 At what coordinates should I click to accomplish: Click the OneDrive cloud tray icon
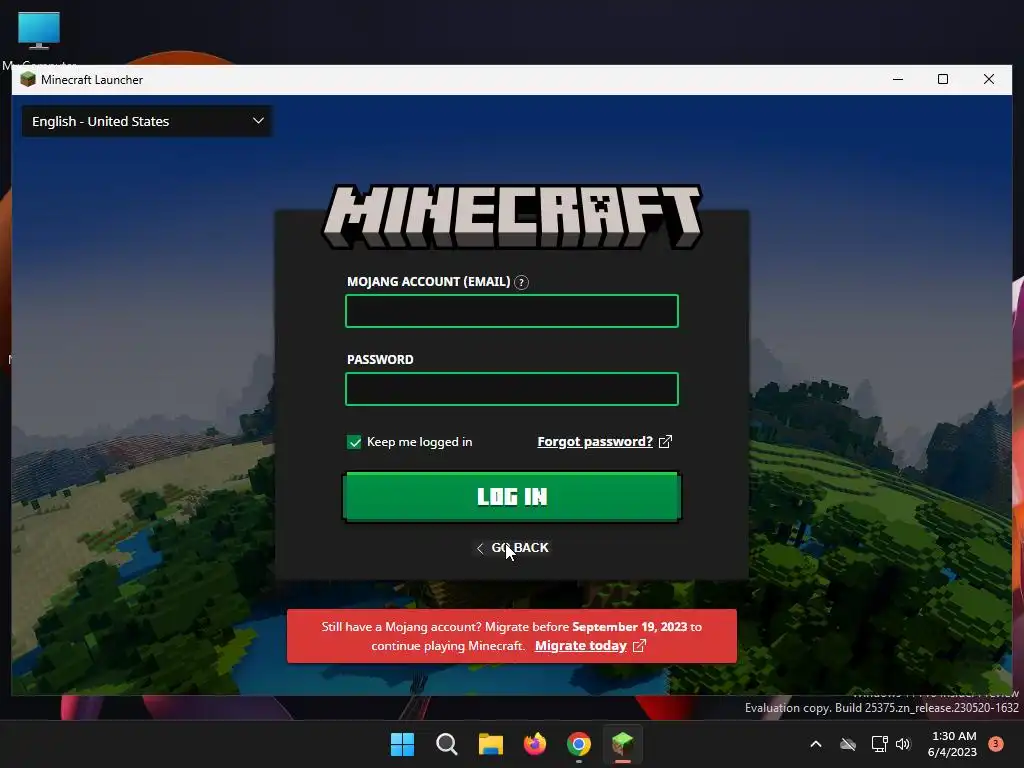[848, 744]
